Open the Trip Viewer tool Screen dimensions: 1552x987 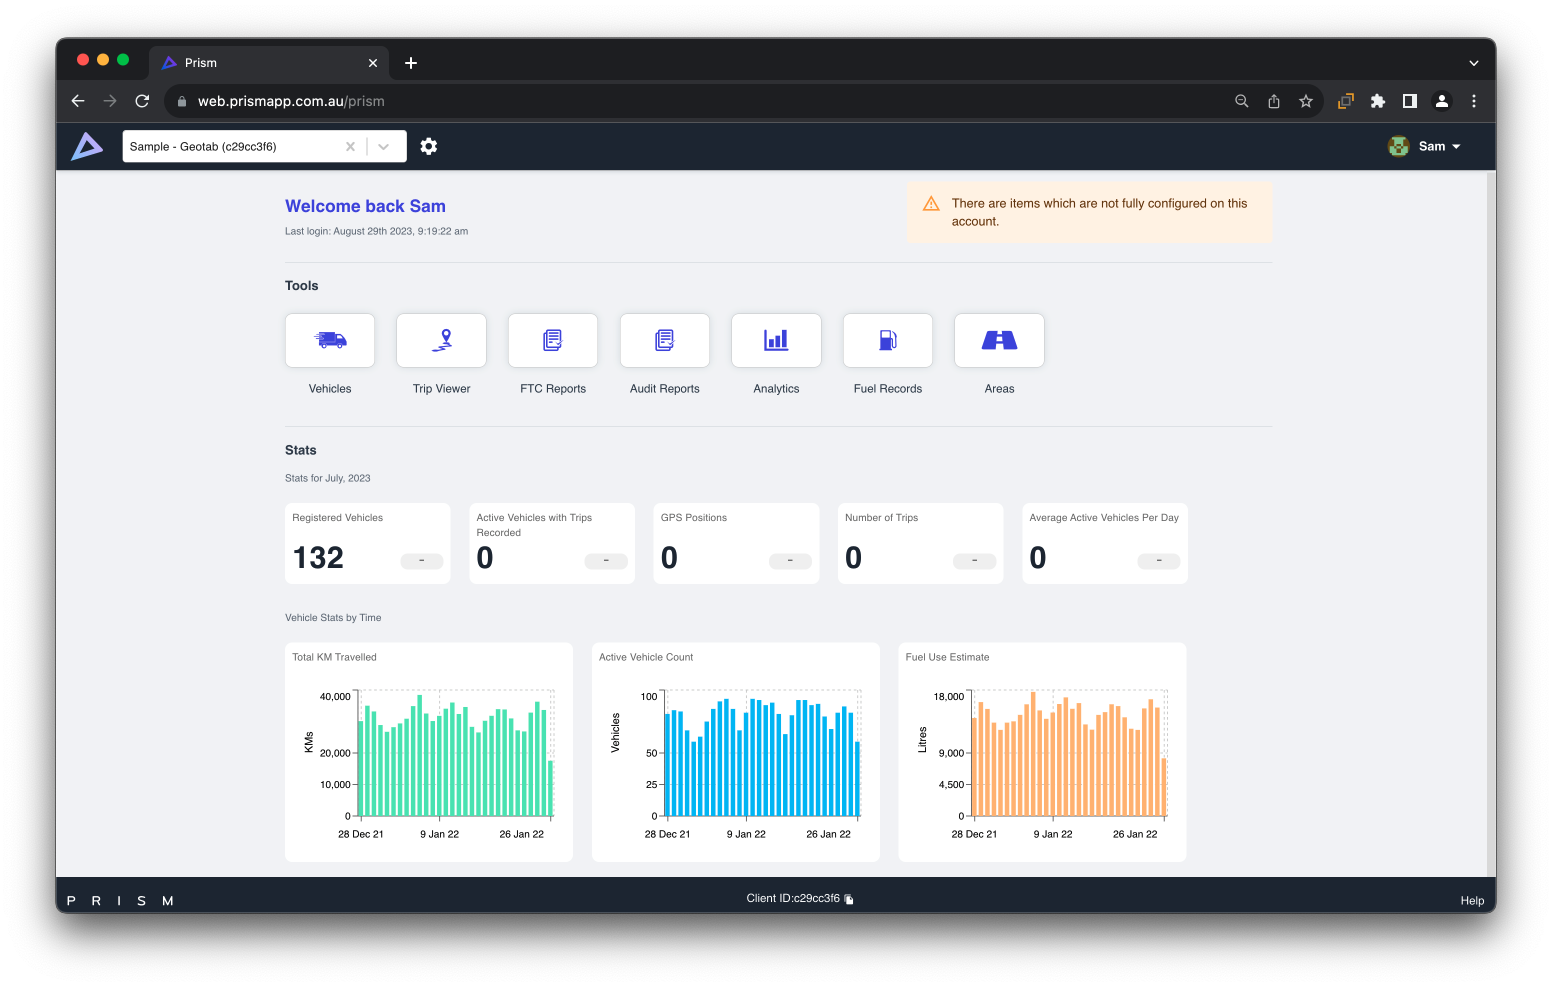tap(441, 341)
